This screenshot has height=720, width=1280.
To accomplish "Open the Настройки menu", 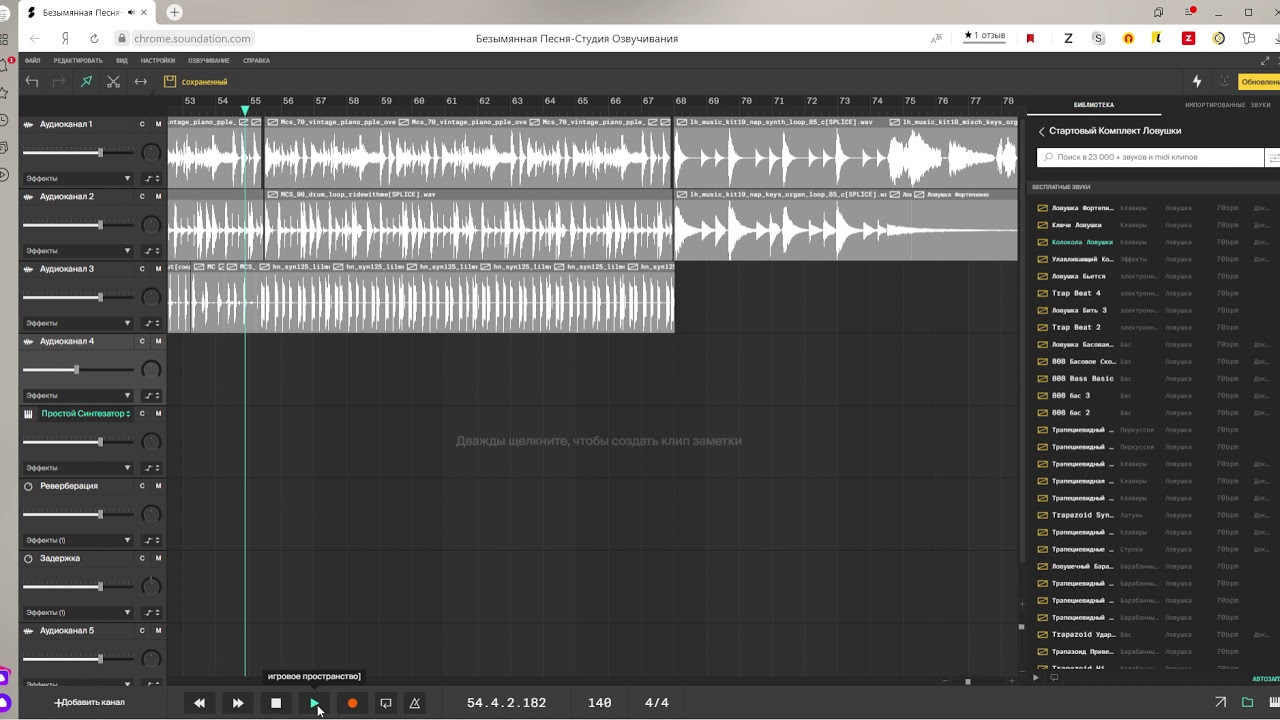I will point(158,61).
